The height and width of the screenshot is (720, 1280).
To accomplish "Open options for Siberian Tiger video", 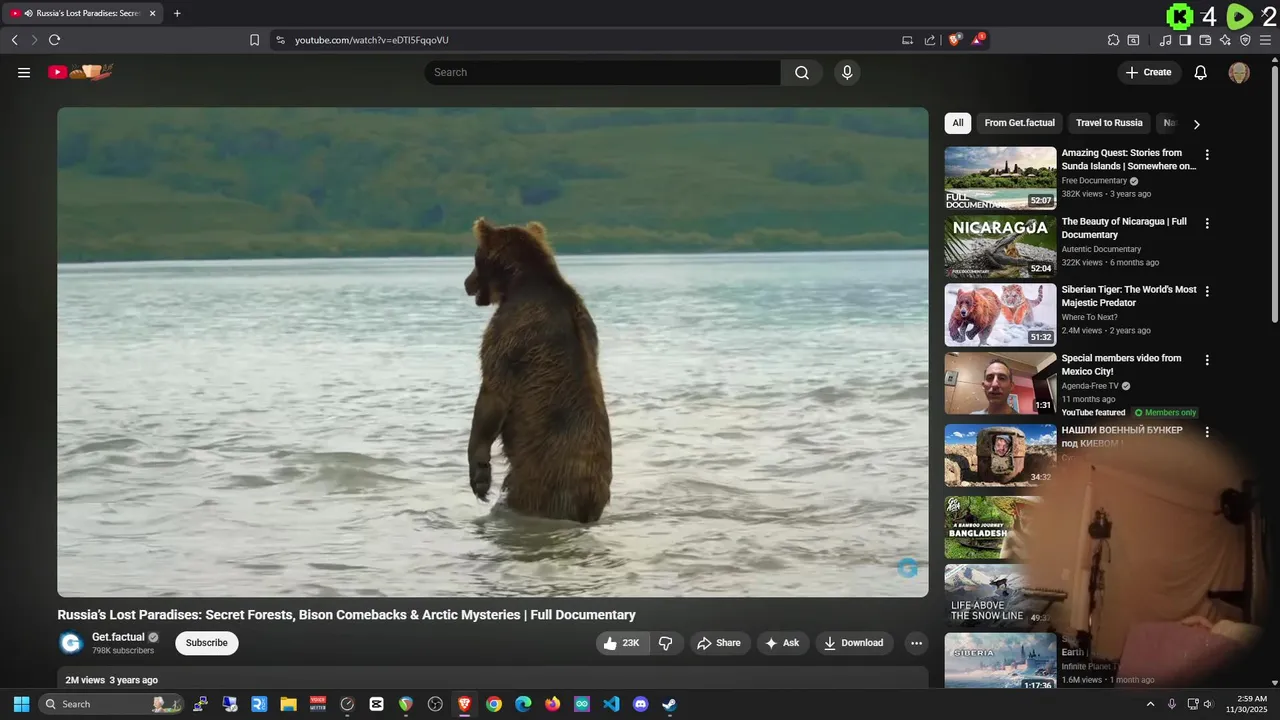I will pos(1207,291).
